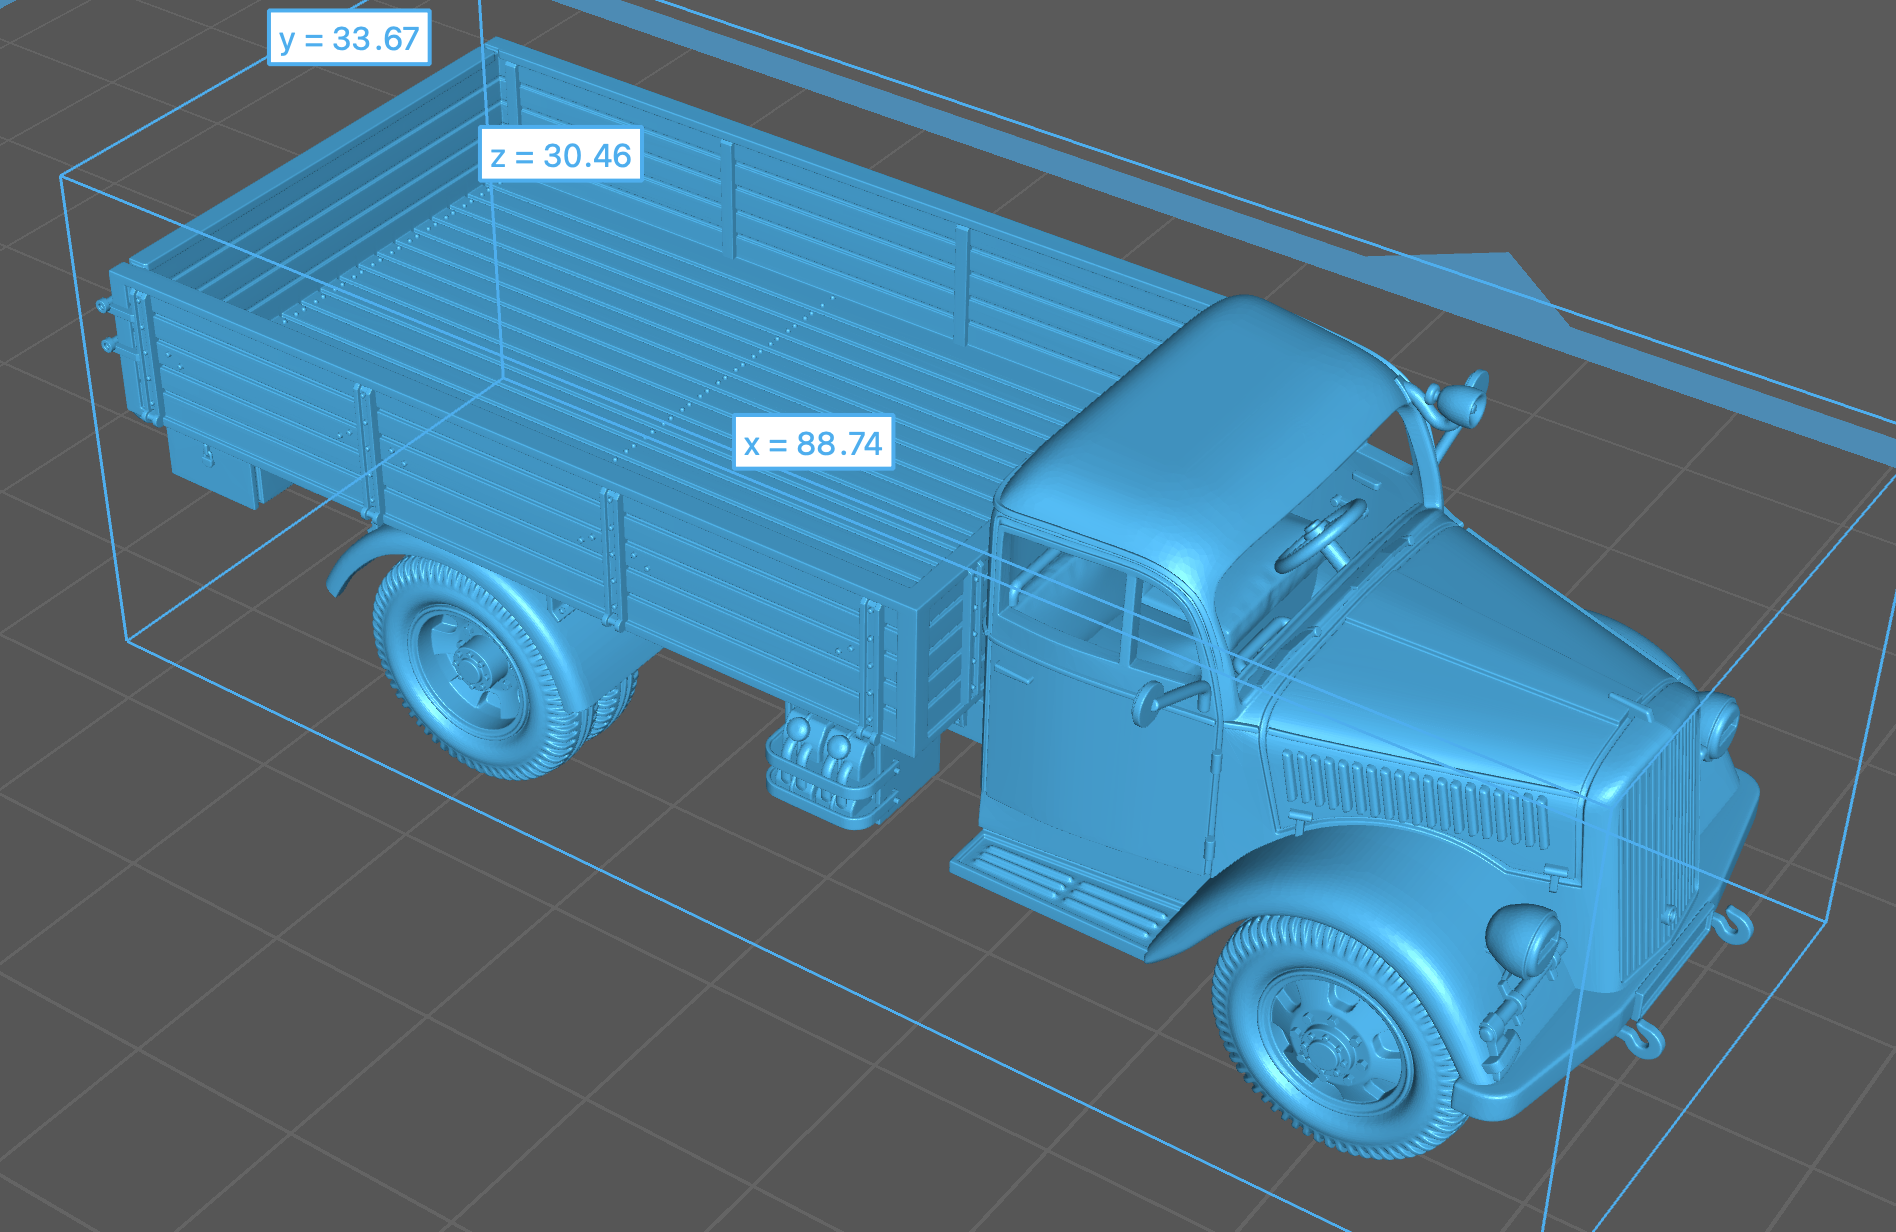Viewport: 1896px width, 1232px height.
Task: Click the steering wheel inside the cab
Action: [1320, 535]
